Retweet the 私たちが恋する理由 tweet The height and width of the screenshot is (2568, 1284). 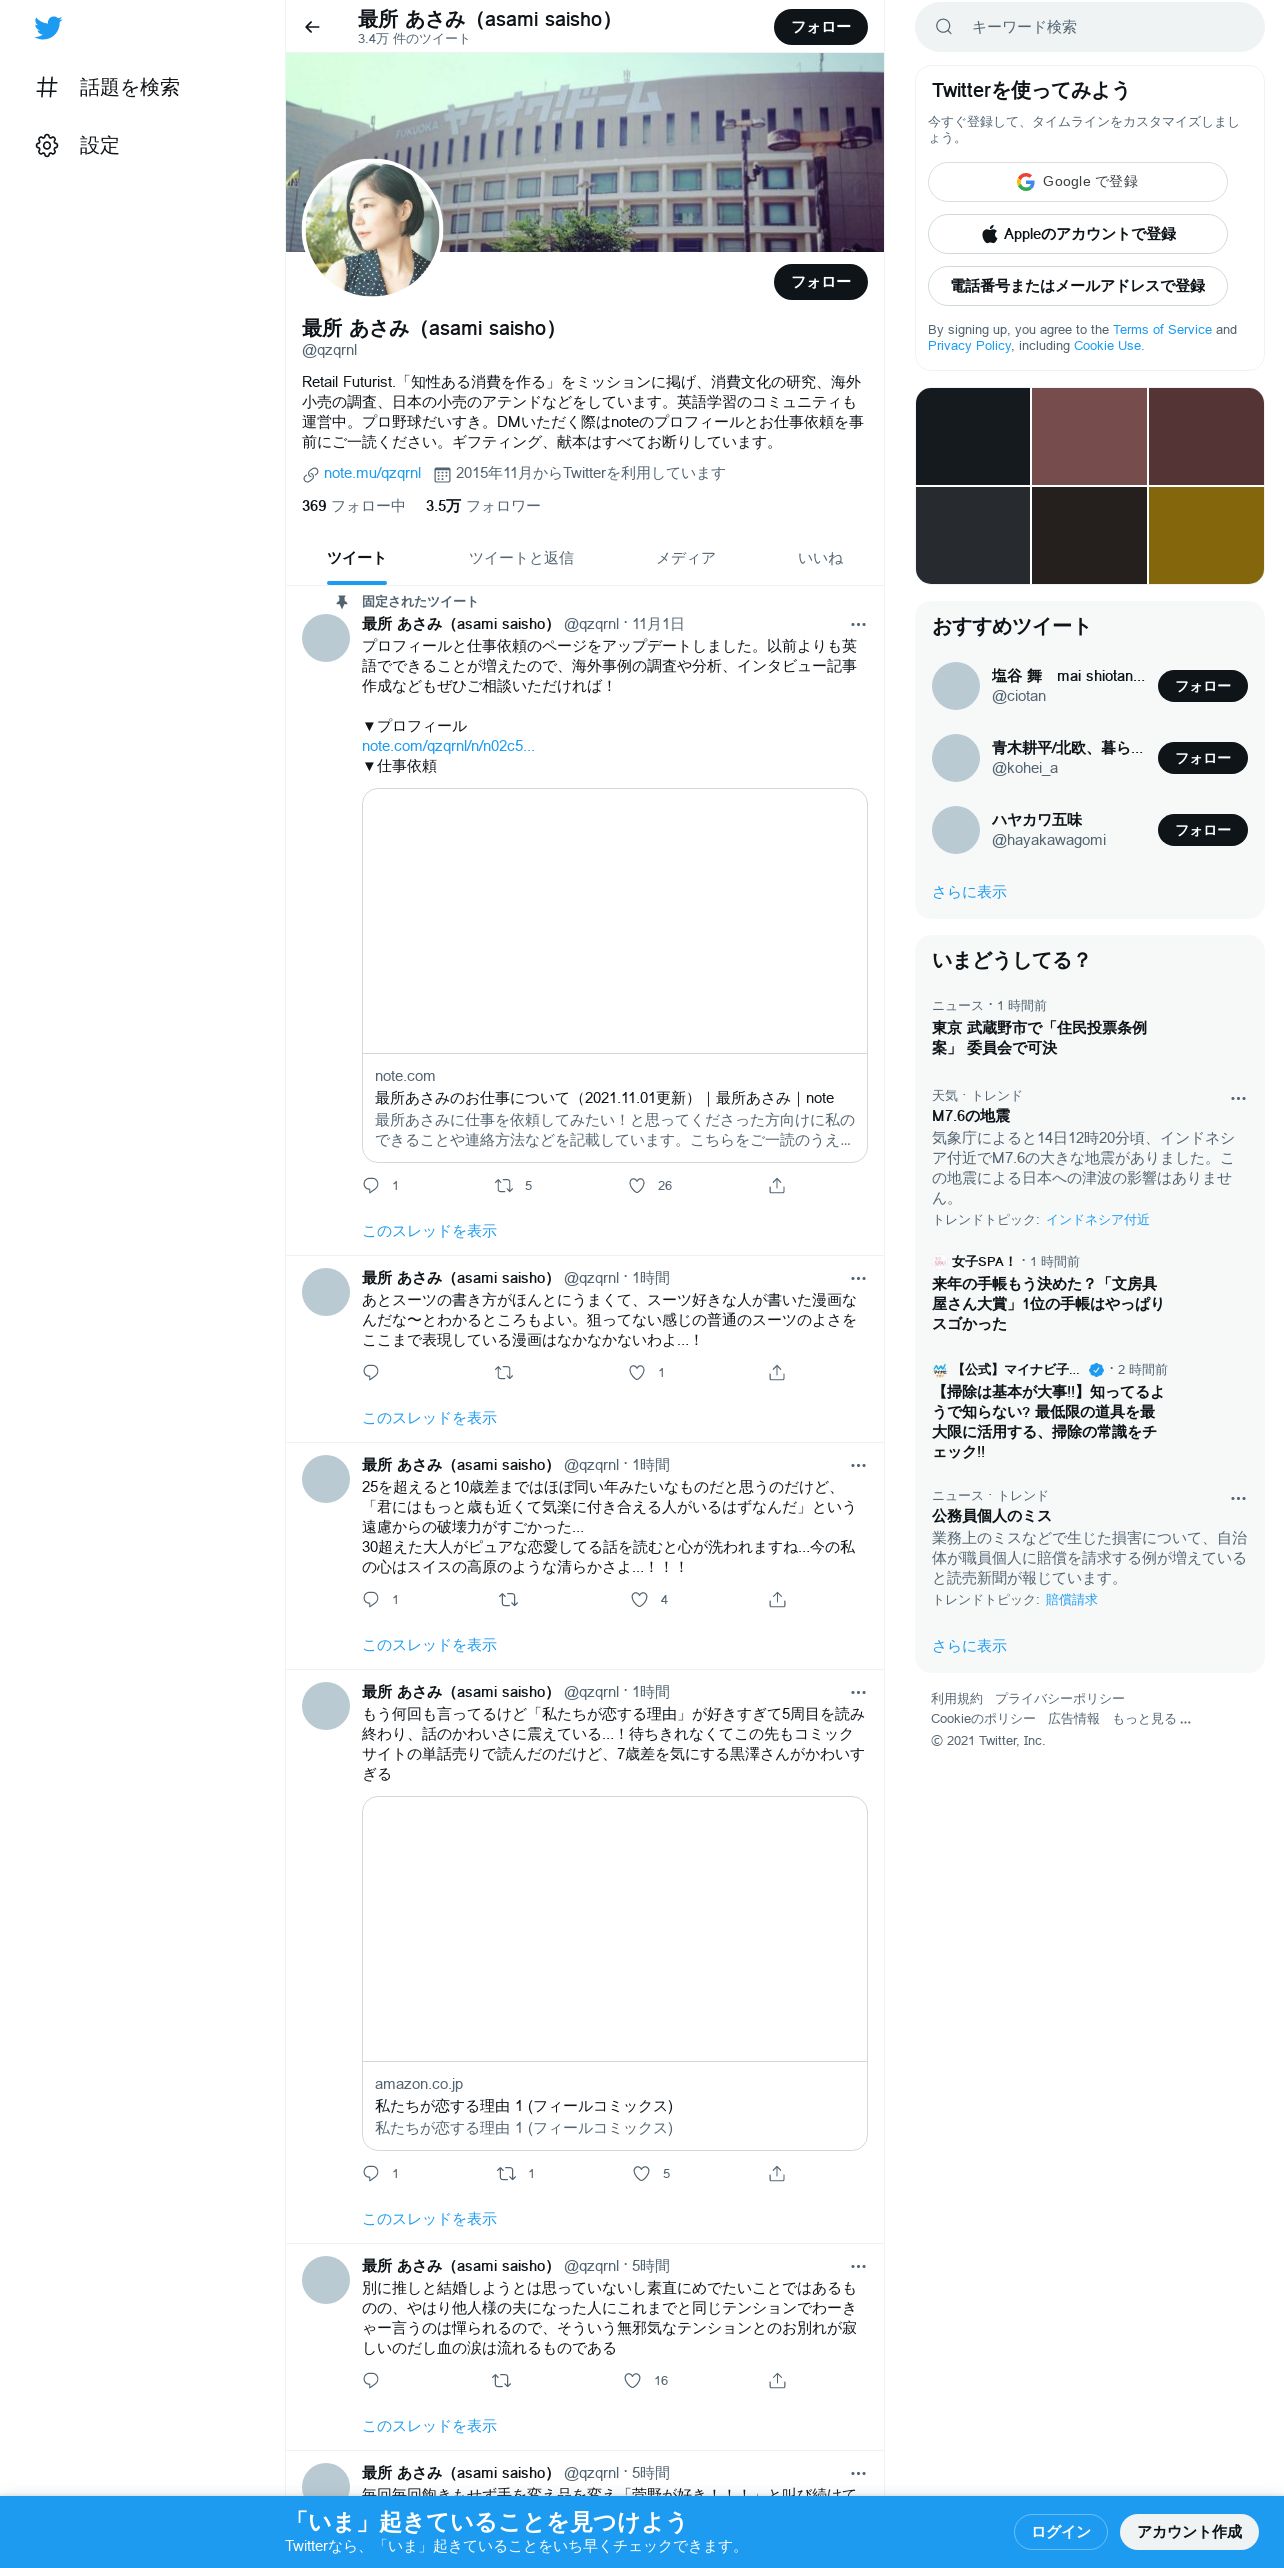(507, 2173)
